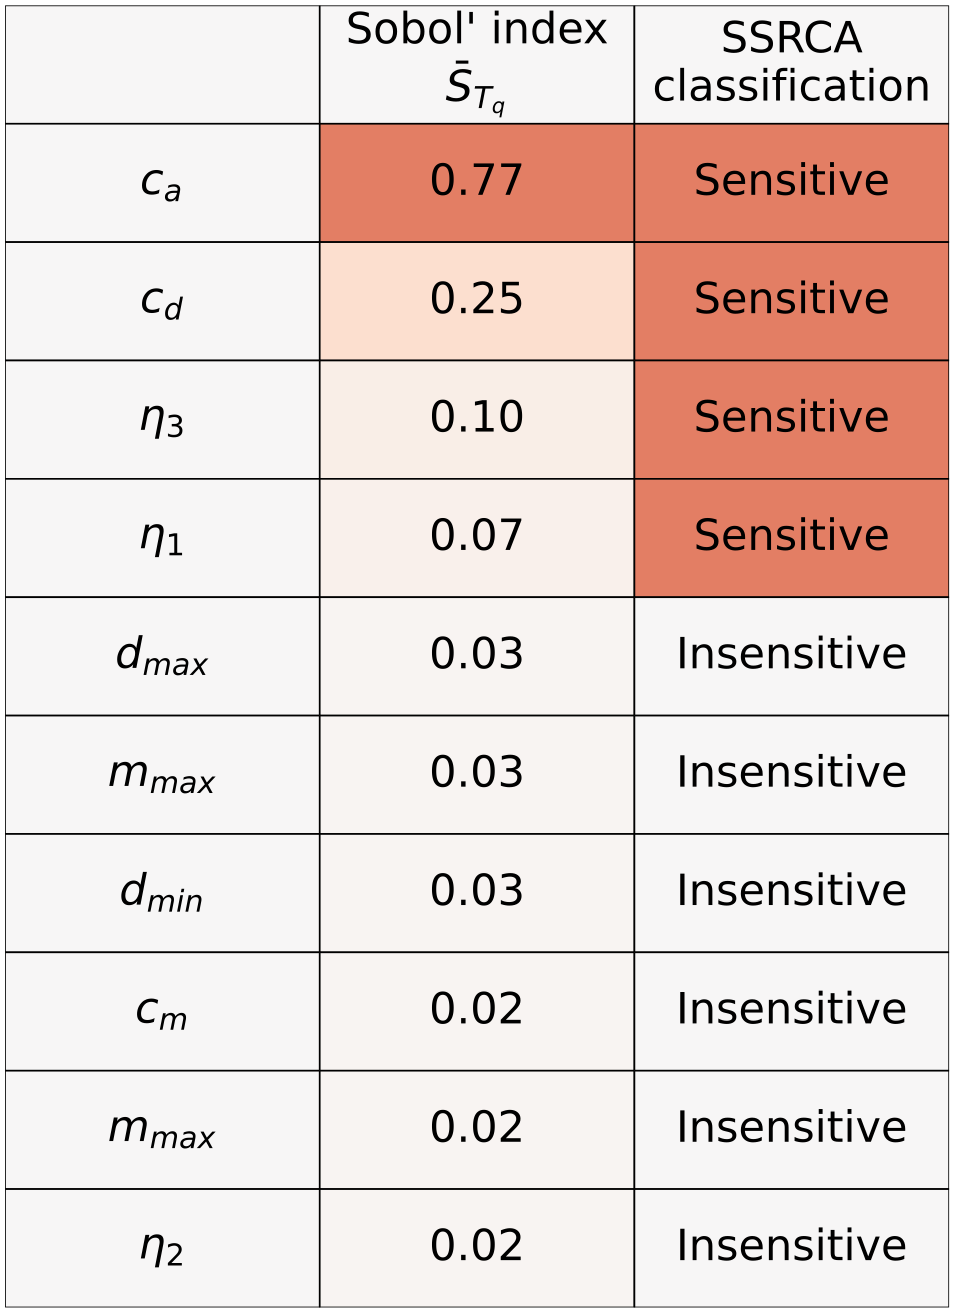Screen dimensions: 954x1312
Task: Click the Sensitive cell in the c_a row
Action: coord(791,183)
